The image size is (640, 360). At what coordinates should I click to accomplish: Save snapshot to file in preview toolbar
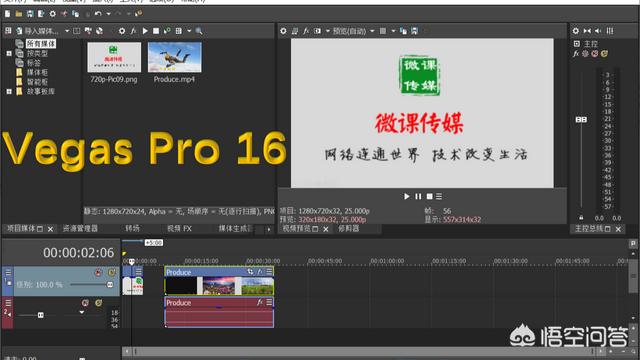click(415, 31)
